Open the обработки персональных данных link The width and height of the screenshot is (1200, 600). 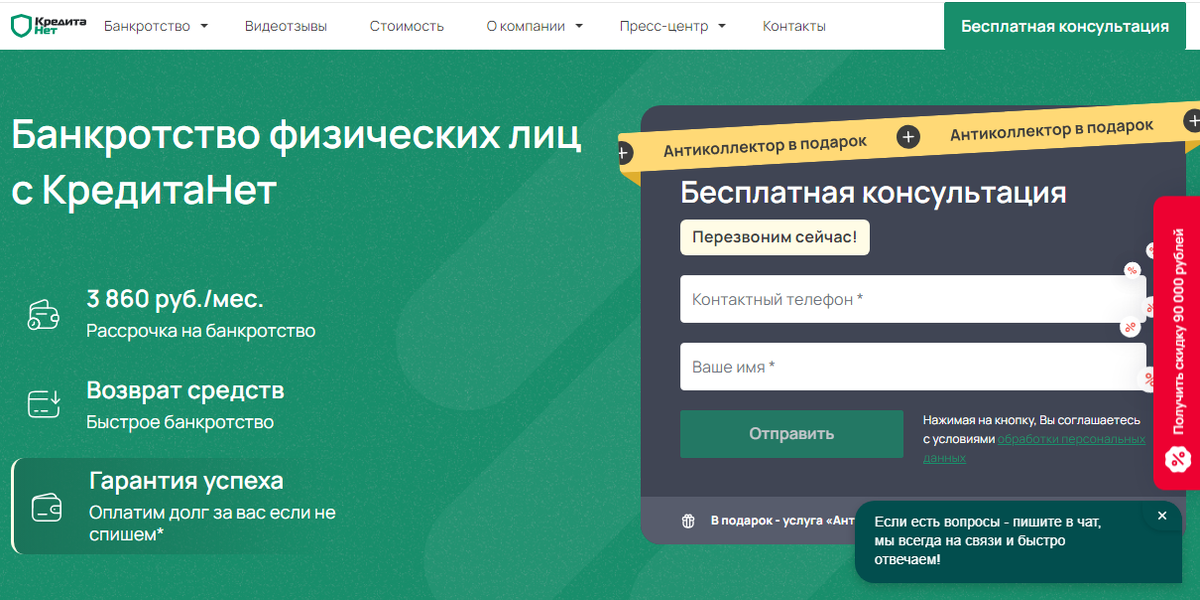[1034, 448]
